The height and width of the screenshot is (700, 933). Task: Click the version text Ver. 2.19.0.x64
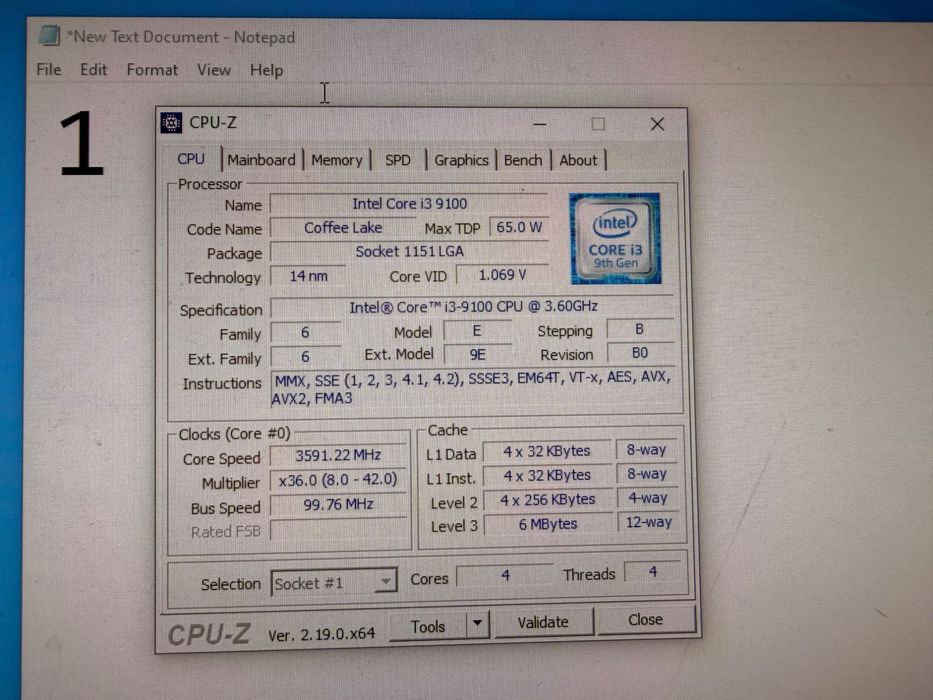pyautogui.click(x=321, y=635)
